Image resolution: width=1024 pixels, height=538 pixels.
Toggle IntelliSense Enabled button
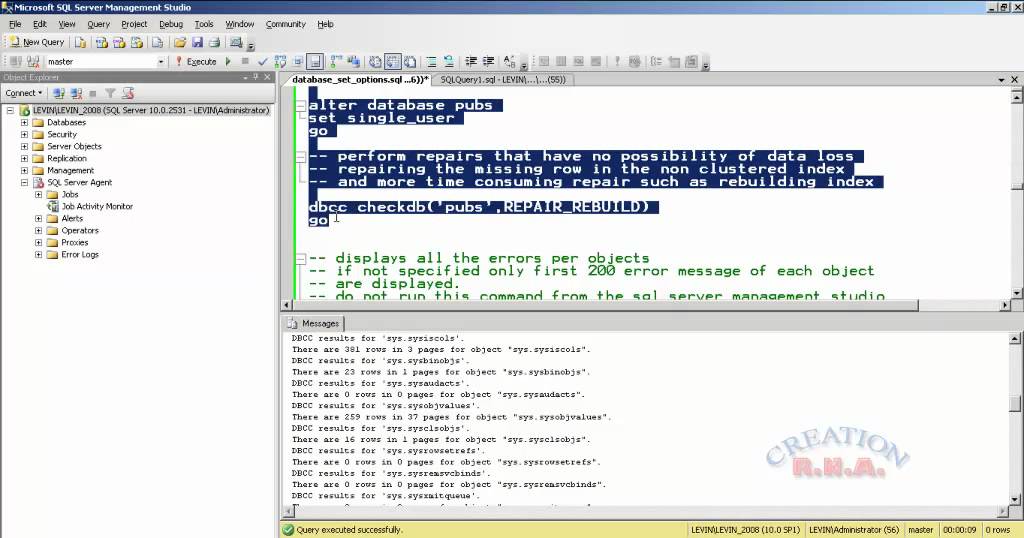[315, 61]
